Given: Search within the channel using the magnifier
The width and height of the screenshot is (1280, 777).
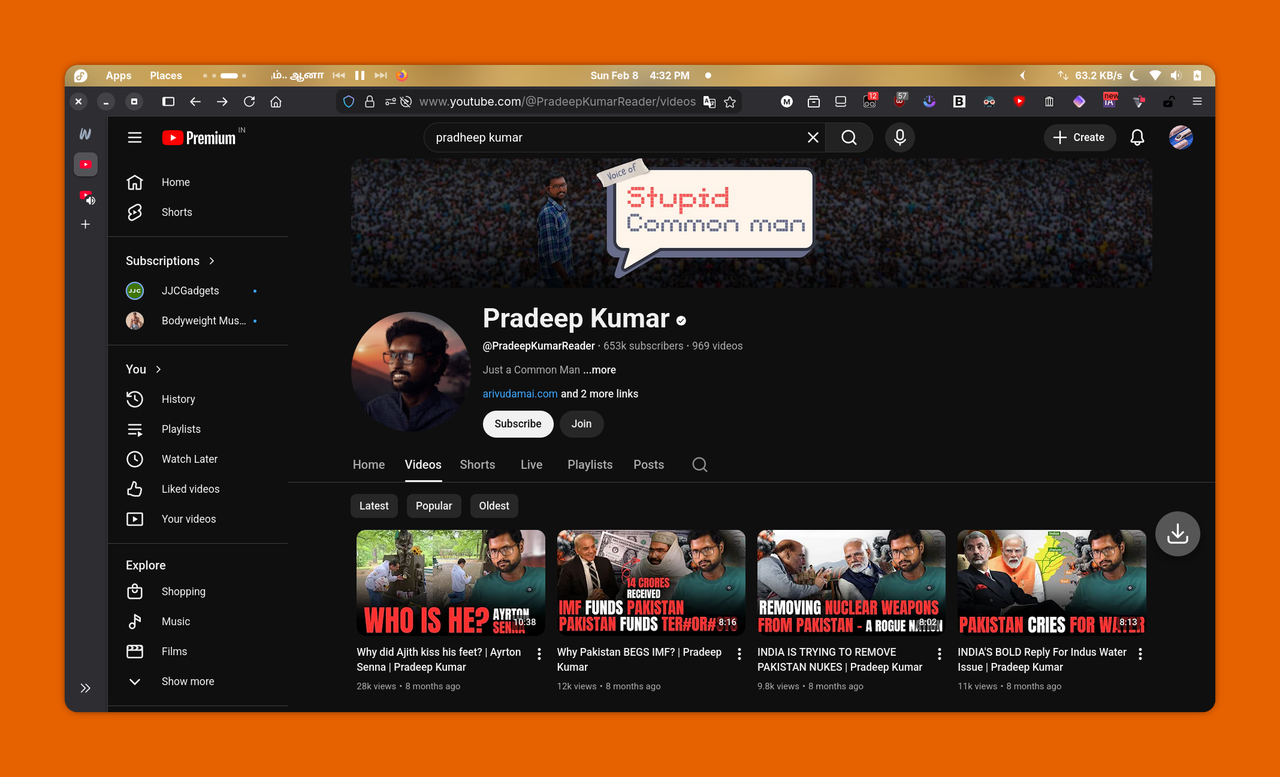Looking at the screenshot, I should coord(700,465).
